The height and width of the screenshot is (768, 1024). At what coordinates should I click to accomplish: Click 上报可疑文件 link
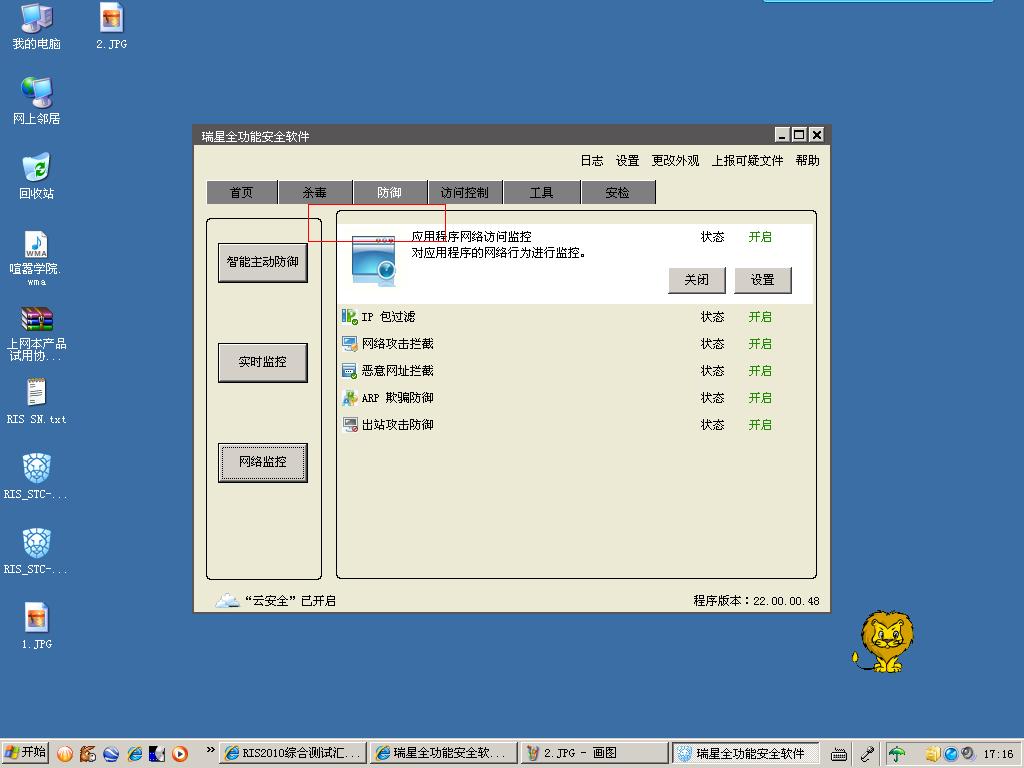tap(747, 161)
